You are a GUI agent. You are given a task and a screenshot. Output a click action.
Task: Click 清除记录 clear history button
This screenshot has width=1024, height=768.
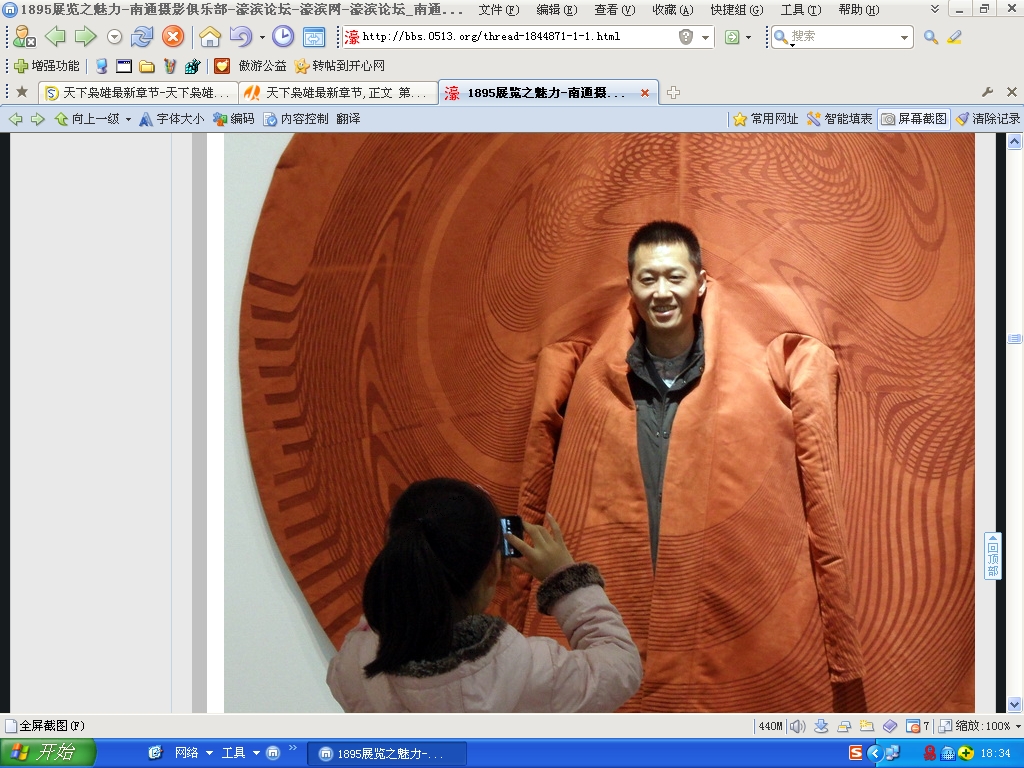pos(988,119)
